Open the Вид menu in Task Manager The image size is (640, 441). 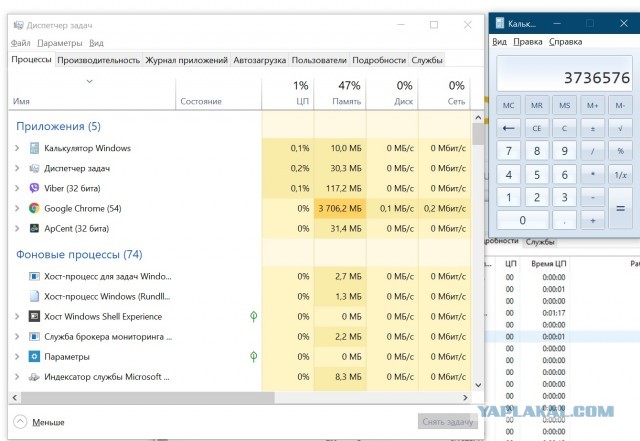(96, 43)
